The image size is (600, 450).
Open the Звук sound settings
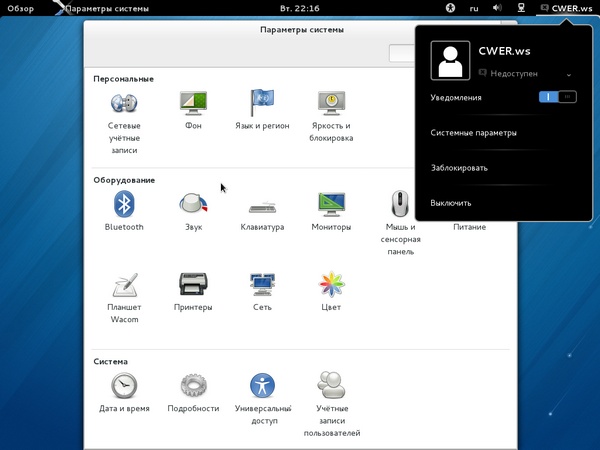click(193, 204)
